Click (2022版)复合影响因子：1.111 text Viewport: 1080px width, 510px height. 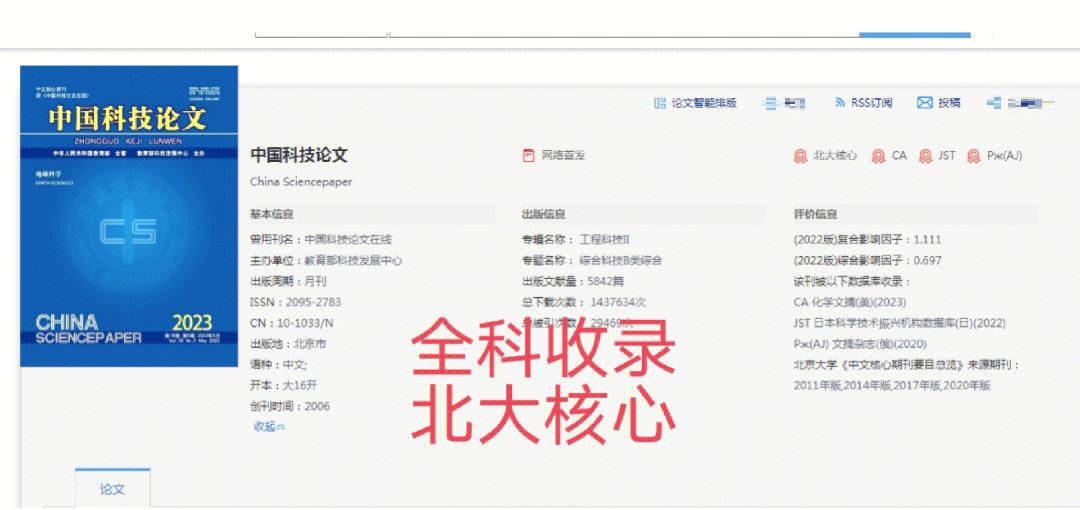[867, 240]
